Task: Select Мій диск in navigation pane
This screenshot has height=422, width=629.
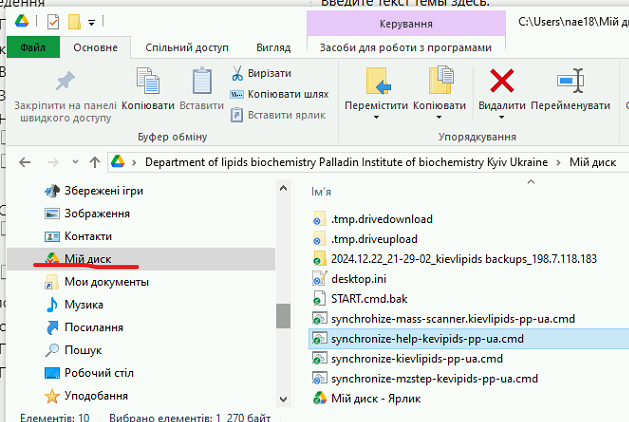Action: (x=141, y=259)
